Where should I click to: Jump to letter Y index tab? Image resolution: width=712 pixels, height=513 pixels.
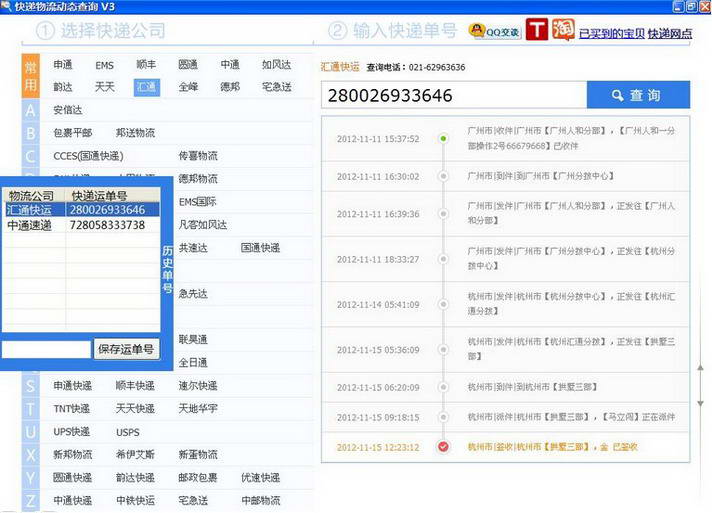[x=30, y=478]
